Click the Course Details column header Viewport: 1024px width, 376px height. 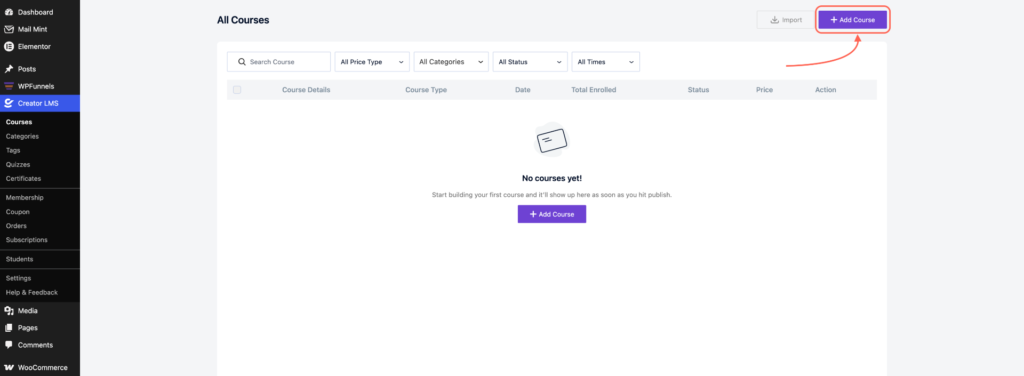(x=306, y=89)
